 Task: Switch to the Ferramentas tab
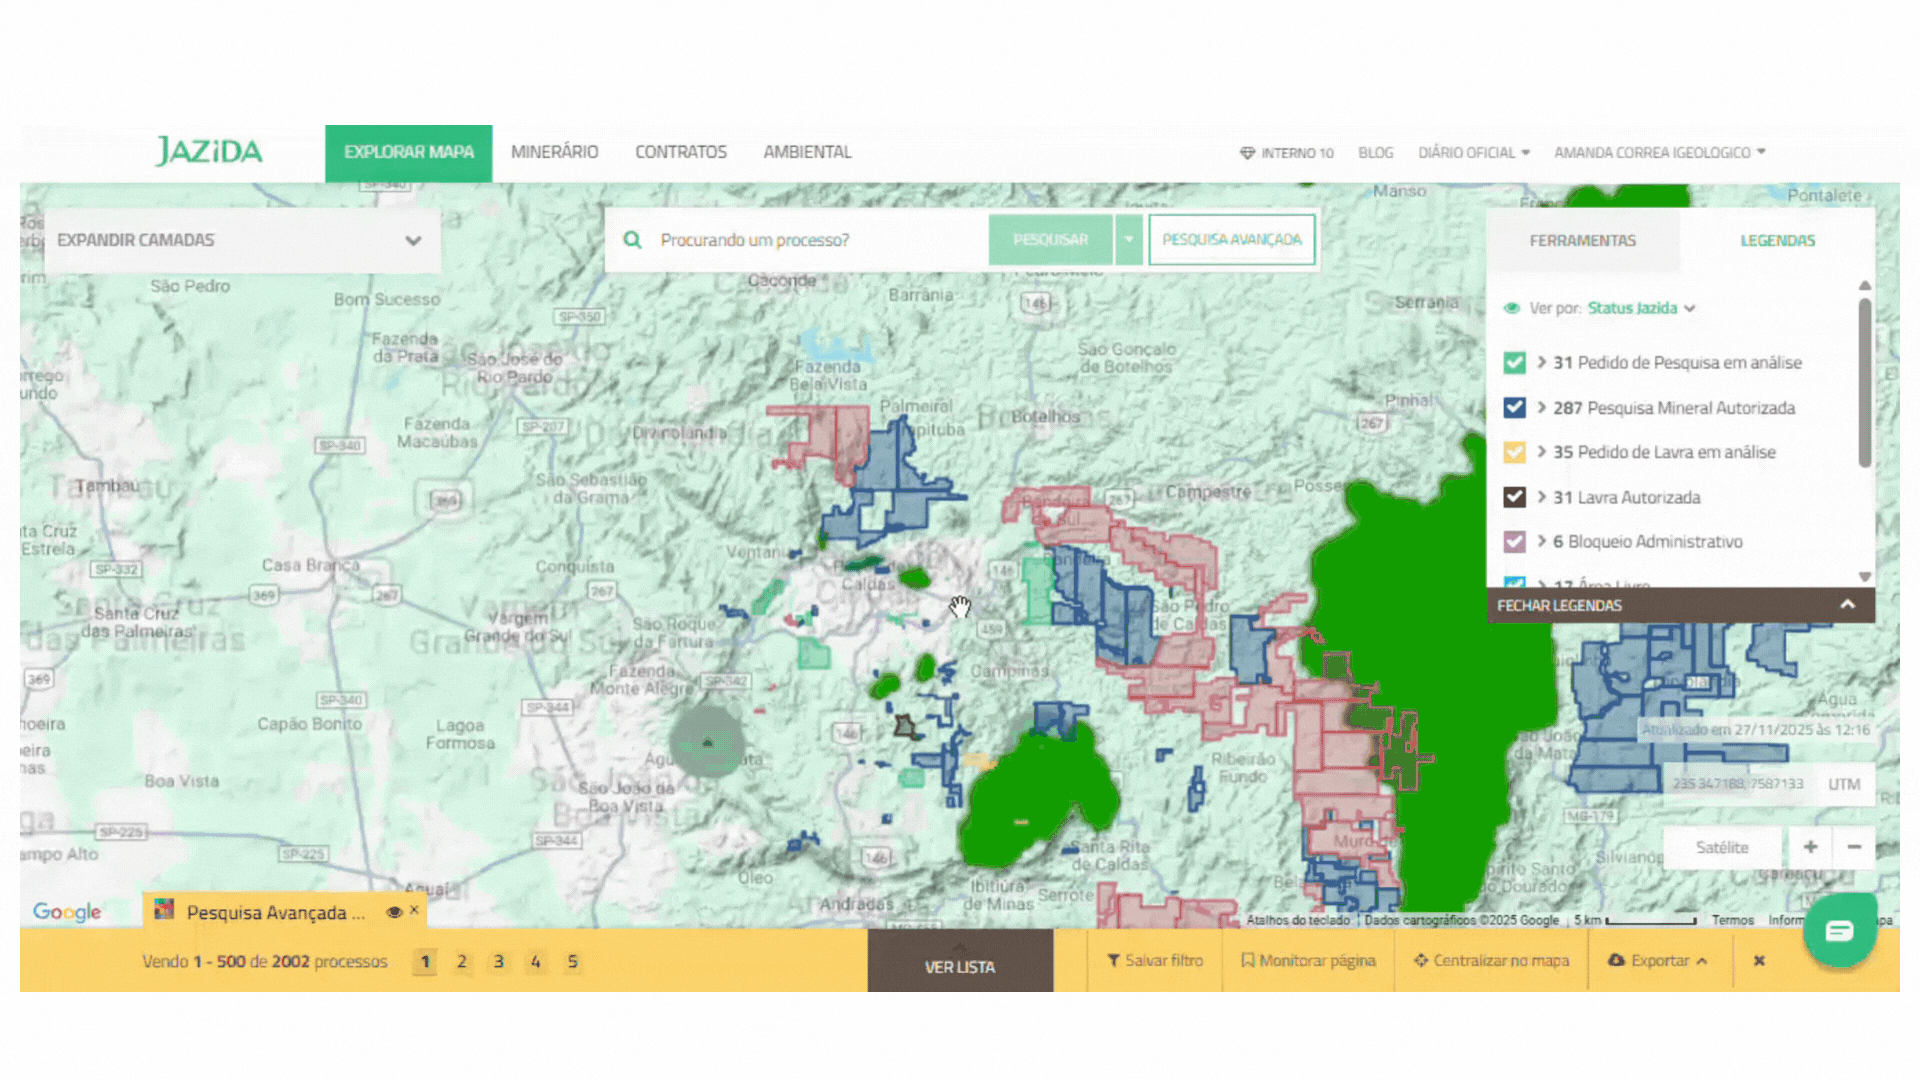click(1582, 240)
